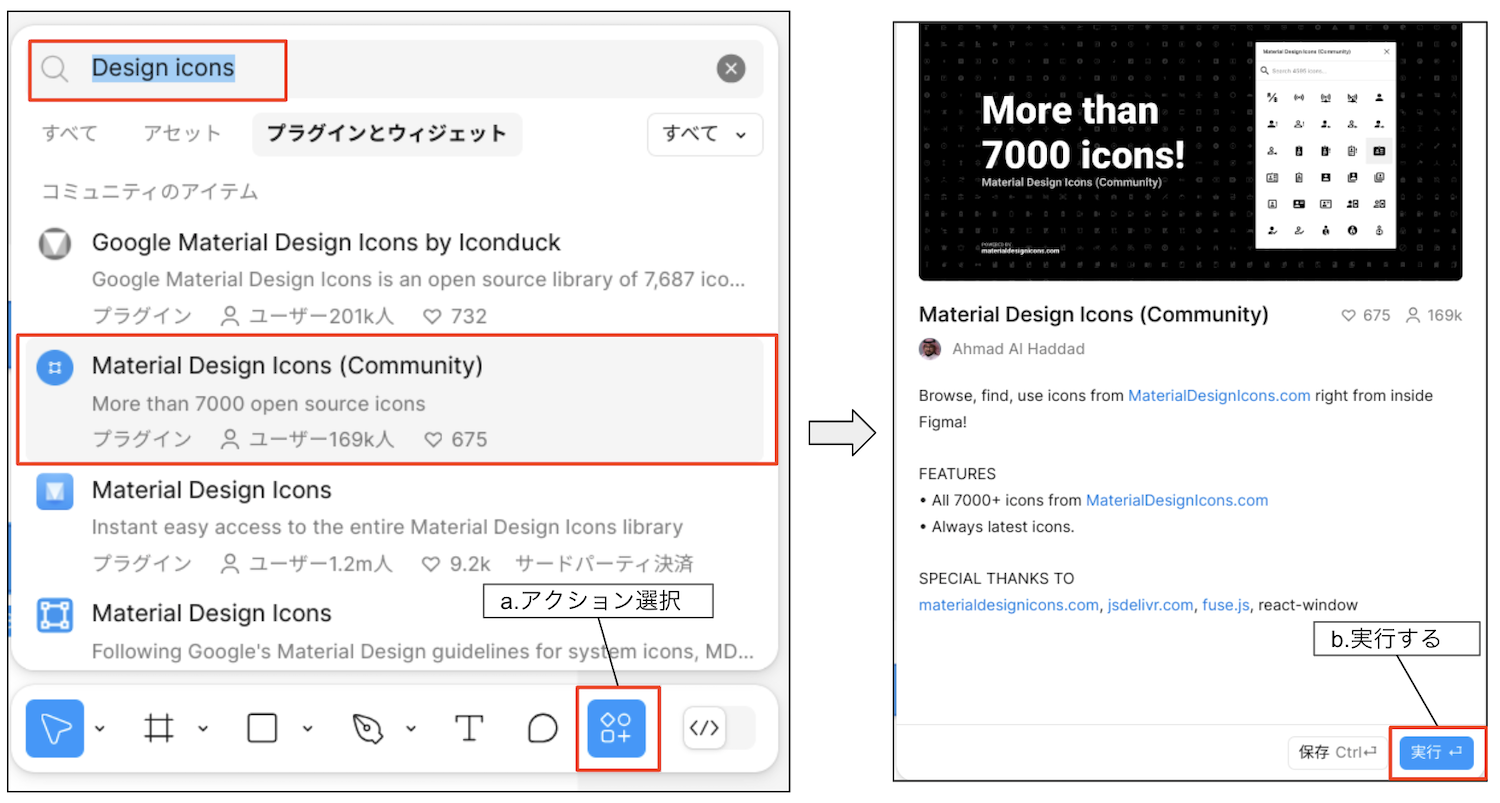Switch to the すべて tab
Screen dimensions: 1500x803
[x=70, y=134]
